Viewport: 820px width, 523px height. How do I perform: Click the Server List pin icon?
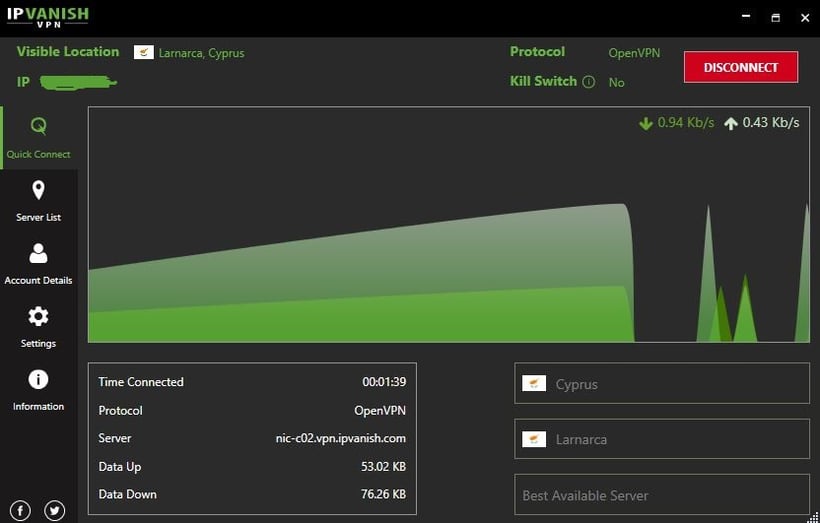tap(38, 190)
